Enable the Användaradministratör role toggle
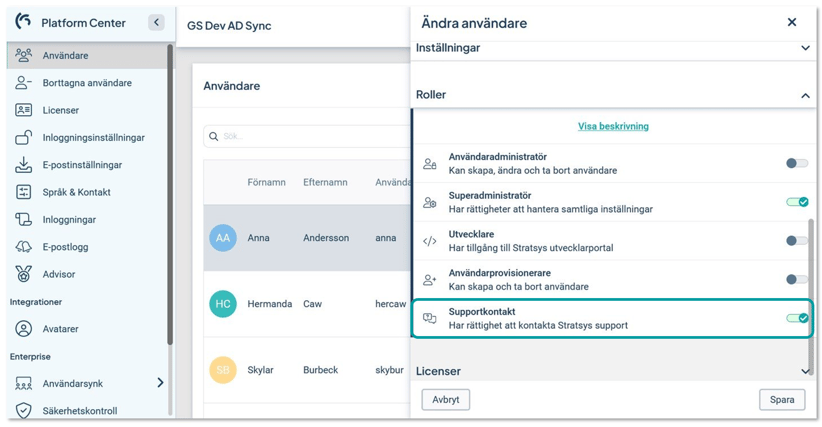 (797, 163)
